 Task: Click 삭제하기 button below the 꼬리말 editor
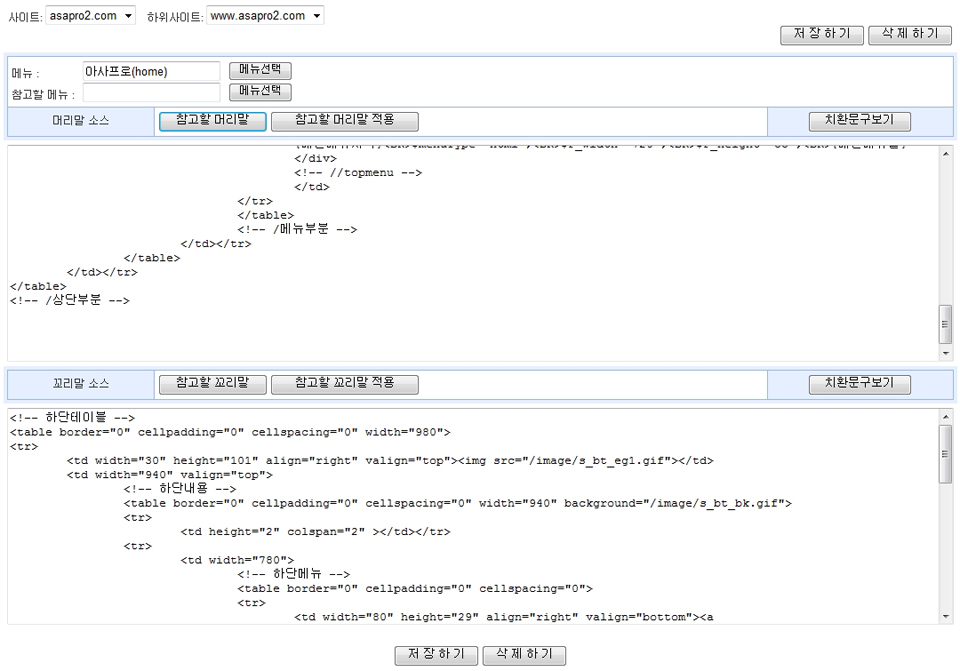coord(524,655)
